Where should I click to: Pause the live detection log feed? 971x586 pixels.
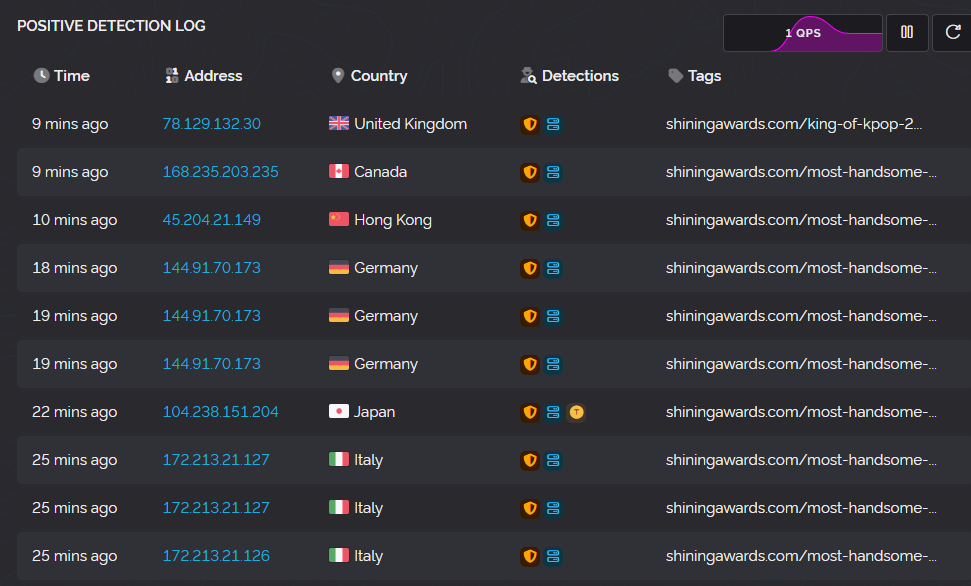(907, 33)
